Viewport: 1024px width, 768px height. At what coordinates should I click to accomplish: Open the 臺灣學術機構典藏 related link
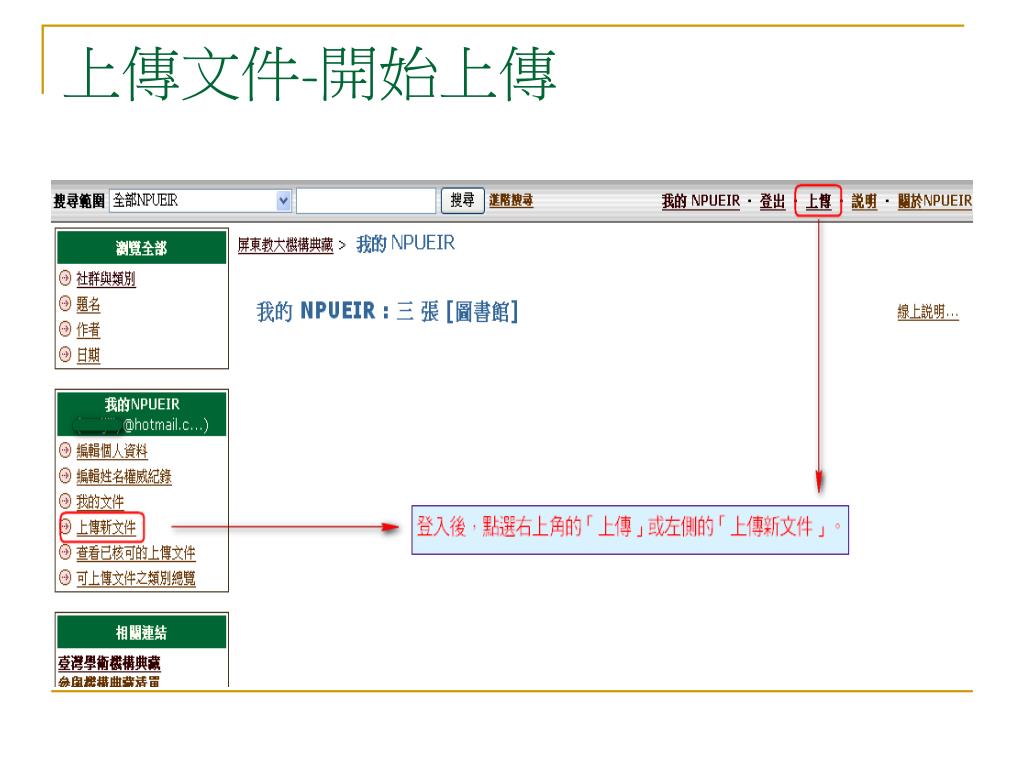(109, 663)
